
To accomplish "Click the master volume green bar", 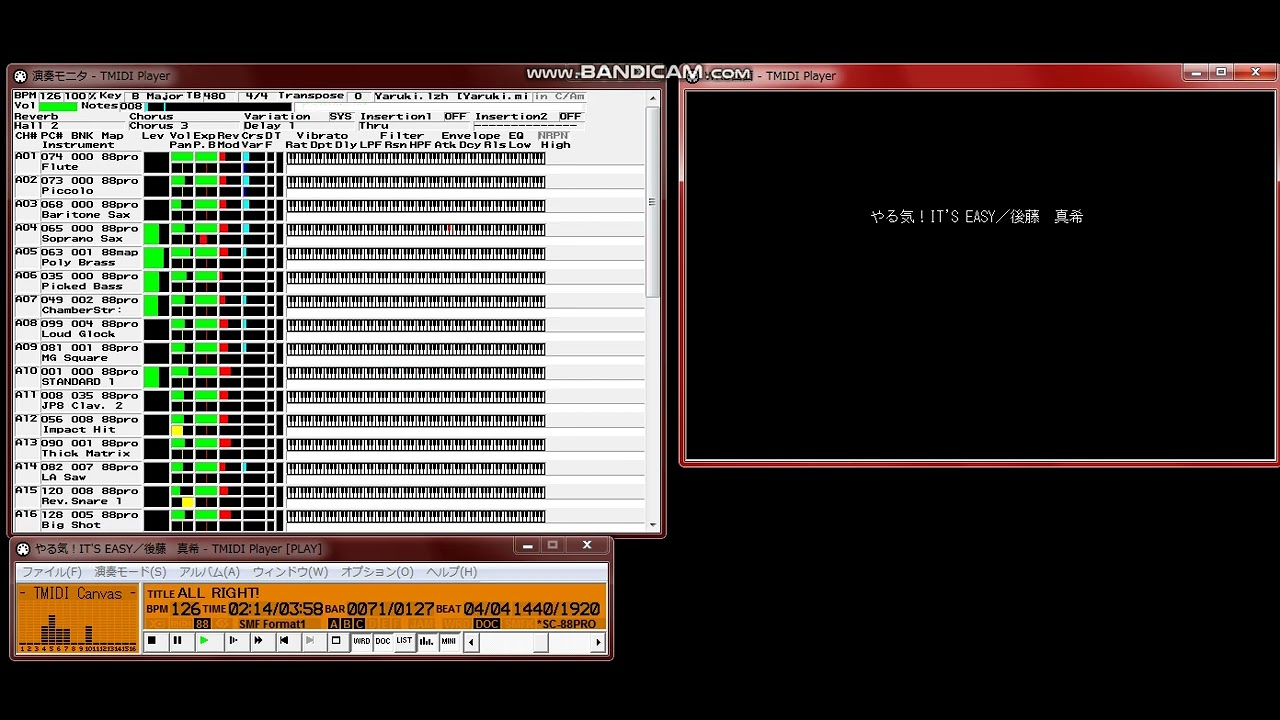I will pos(58,106).
